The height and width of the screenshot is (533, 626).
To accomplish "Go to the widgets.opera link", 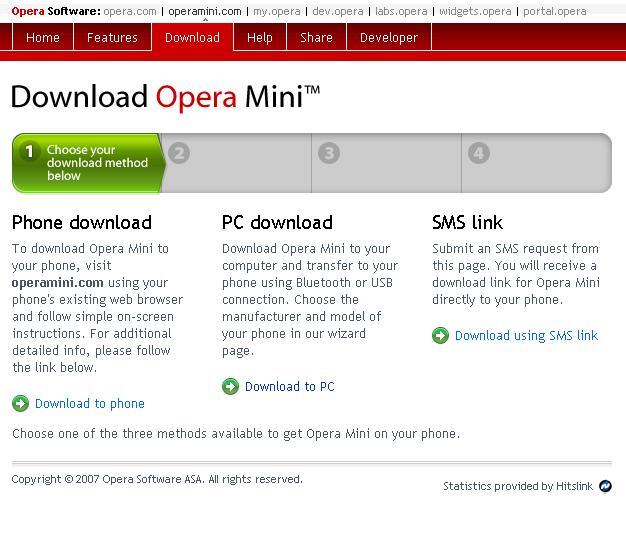I will point(475,11).
